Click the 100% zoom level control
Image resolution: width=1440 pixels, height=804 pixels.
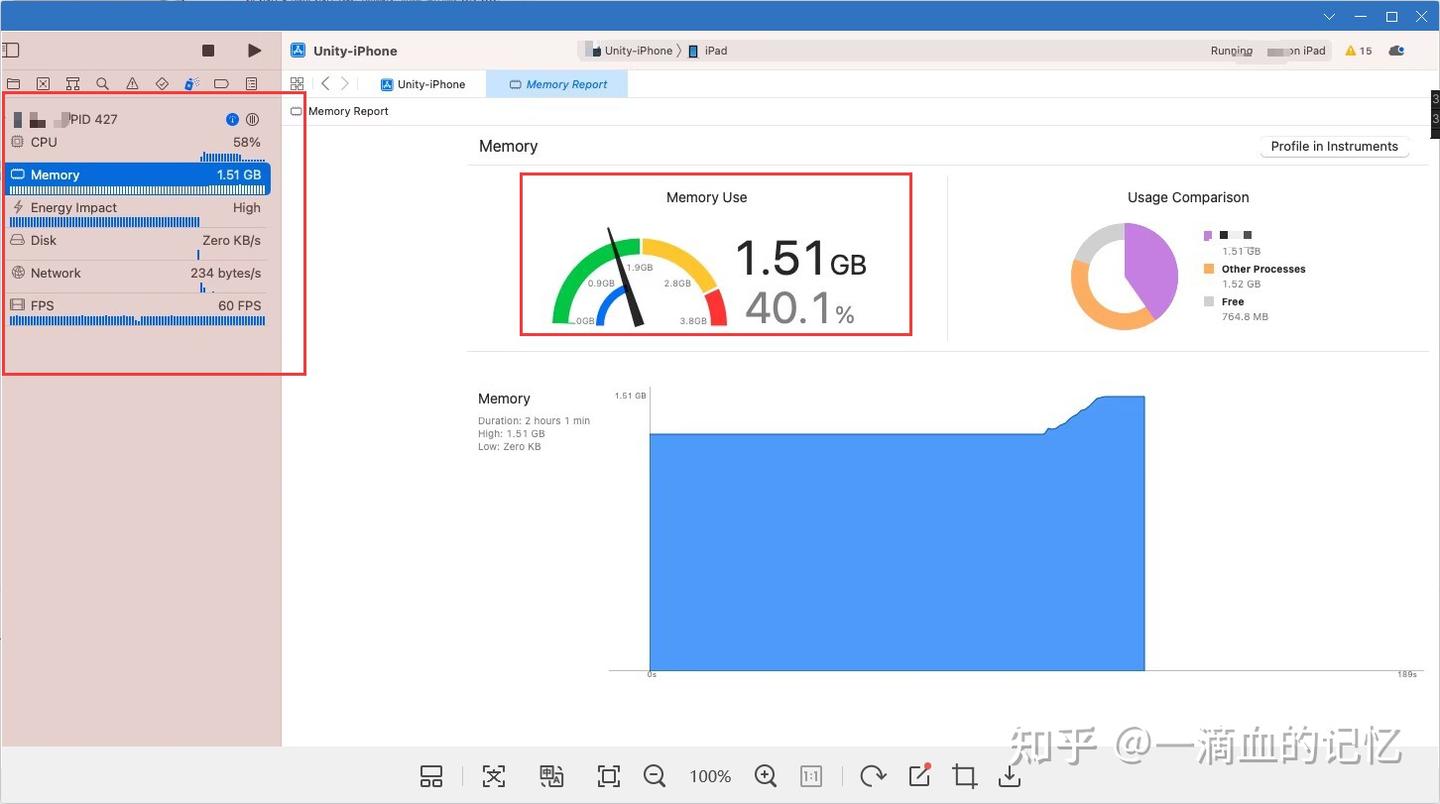pyautogui.click(x=709, y=776)
